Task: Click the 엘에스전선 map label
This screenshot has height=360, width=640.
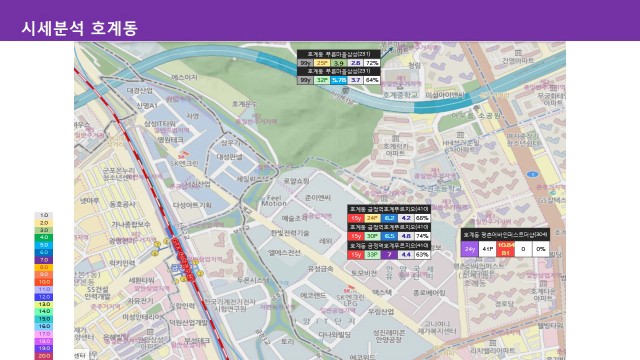Action: (284, 253)
